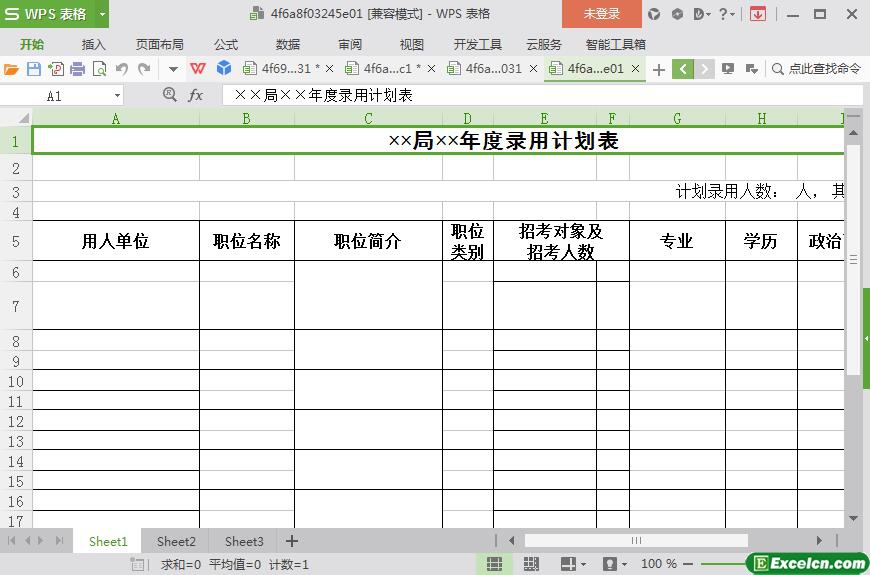Open the 页面布局 ribbon tab
The height and width of the screenshot is (575, 870).
pyautogui.click(x=160, y=44)
